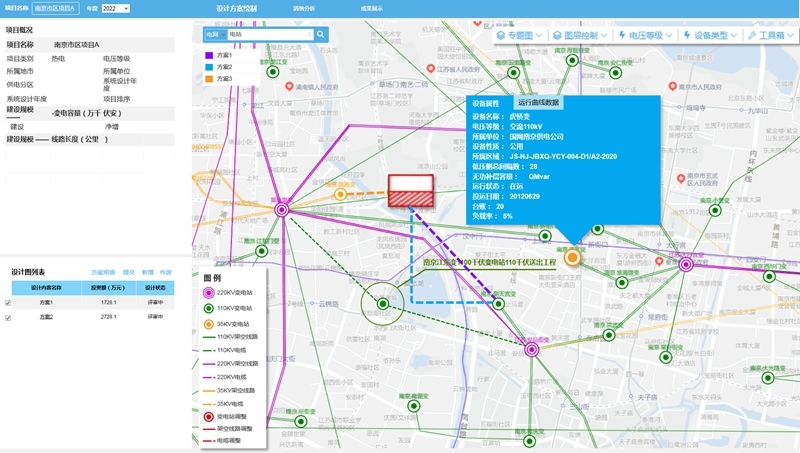Click the 江苏省人民政府 red map pin
The height and width of the screenshot is (453, 800).
tap(431, 68)
